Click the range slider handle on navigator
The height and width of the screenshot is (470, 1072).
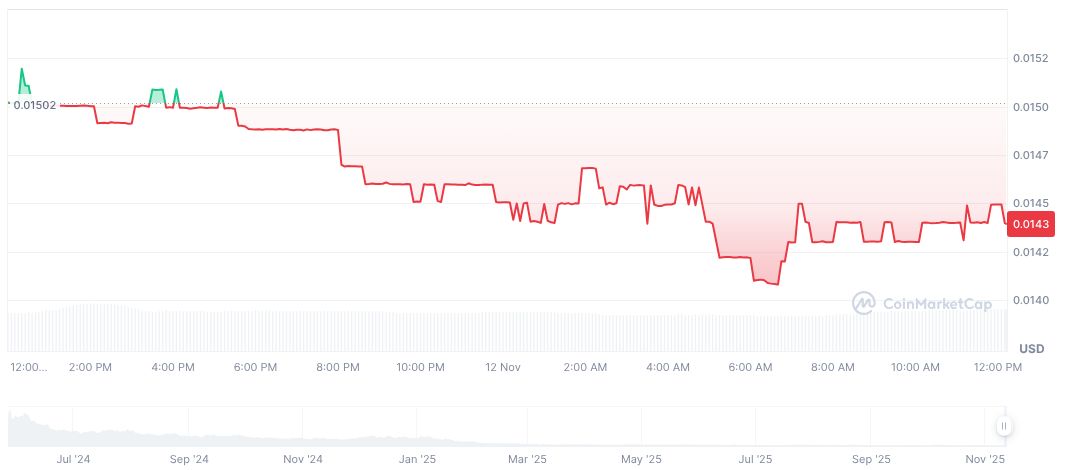click(x=1003, y=427)
